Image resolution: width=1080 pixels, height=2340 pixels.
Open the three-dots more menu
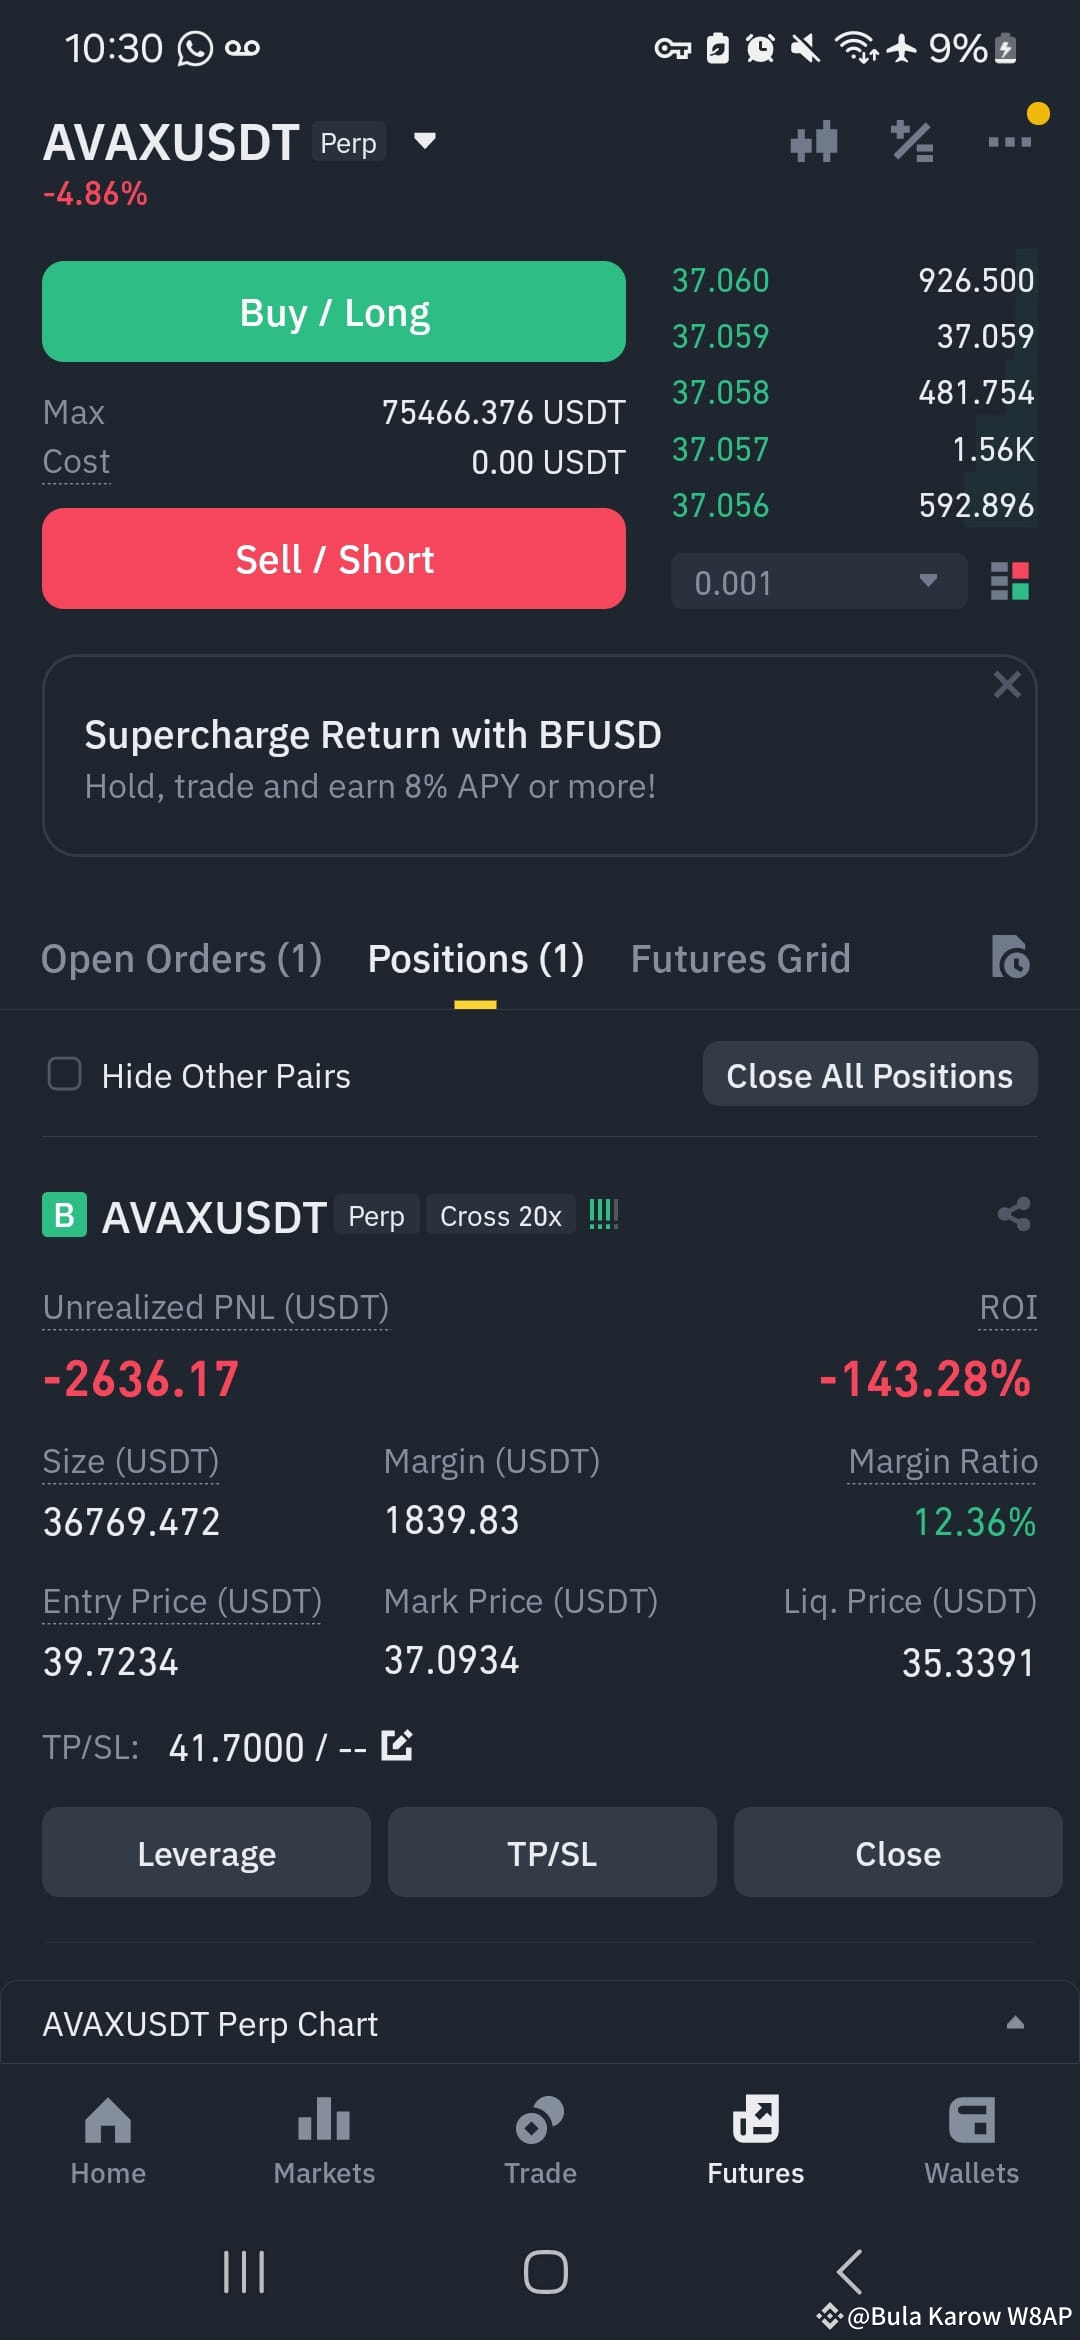tap(1009, 142)
